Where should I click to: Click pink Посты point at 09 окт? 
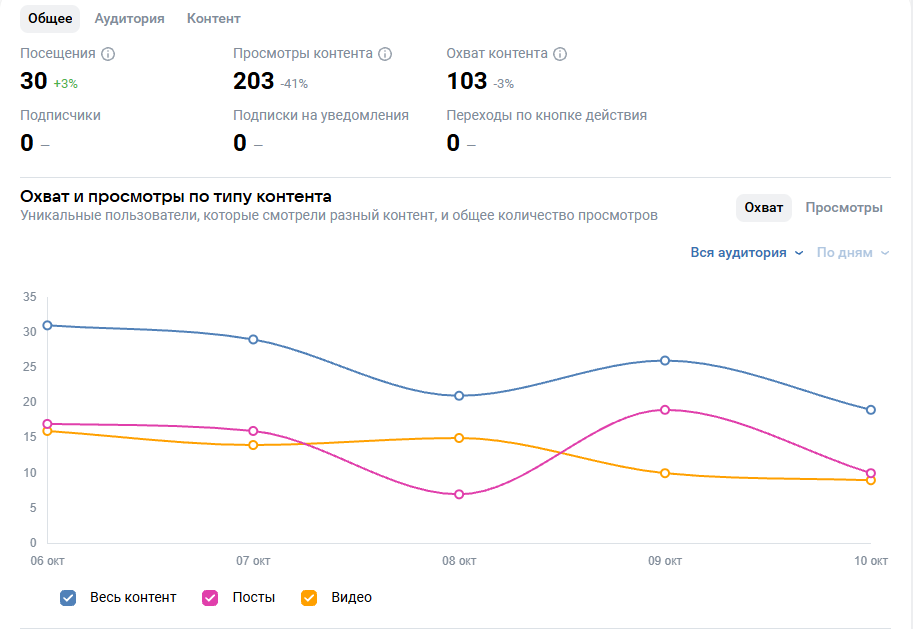point(665,410)
